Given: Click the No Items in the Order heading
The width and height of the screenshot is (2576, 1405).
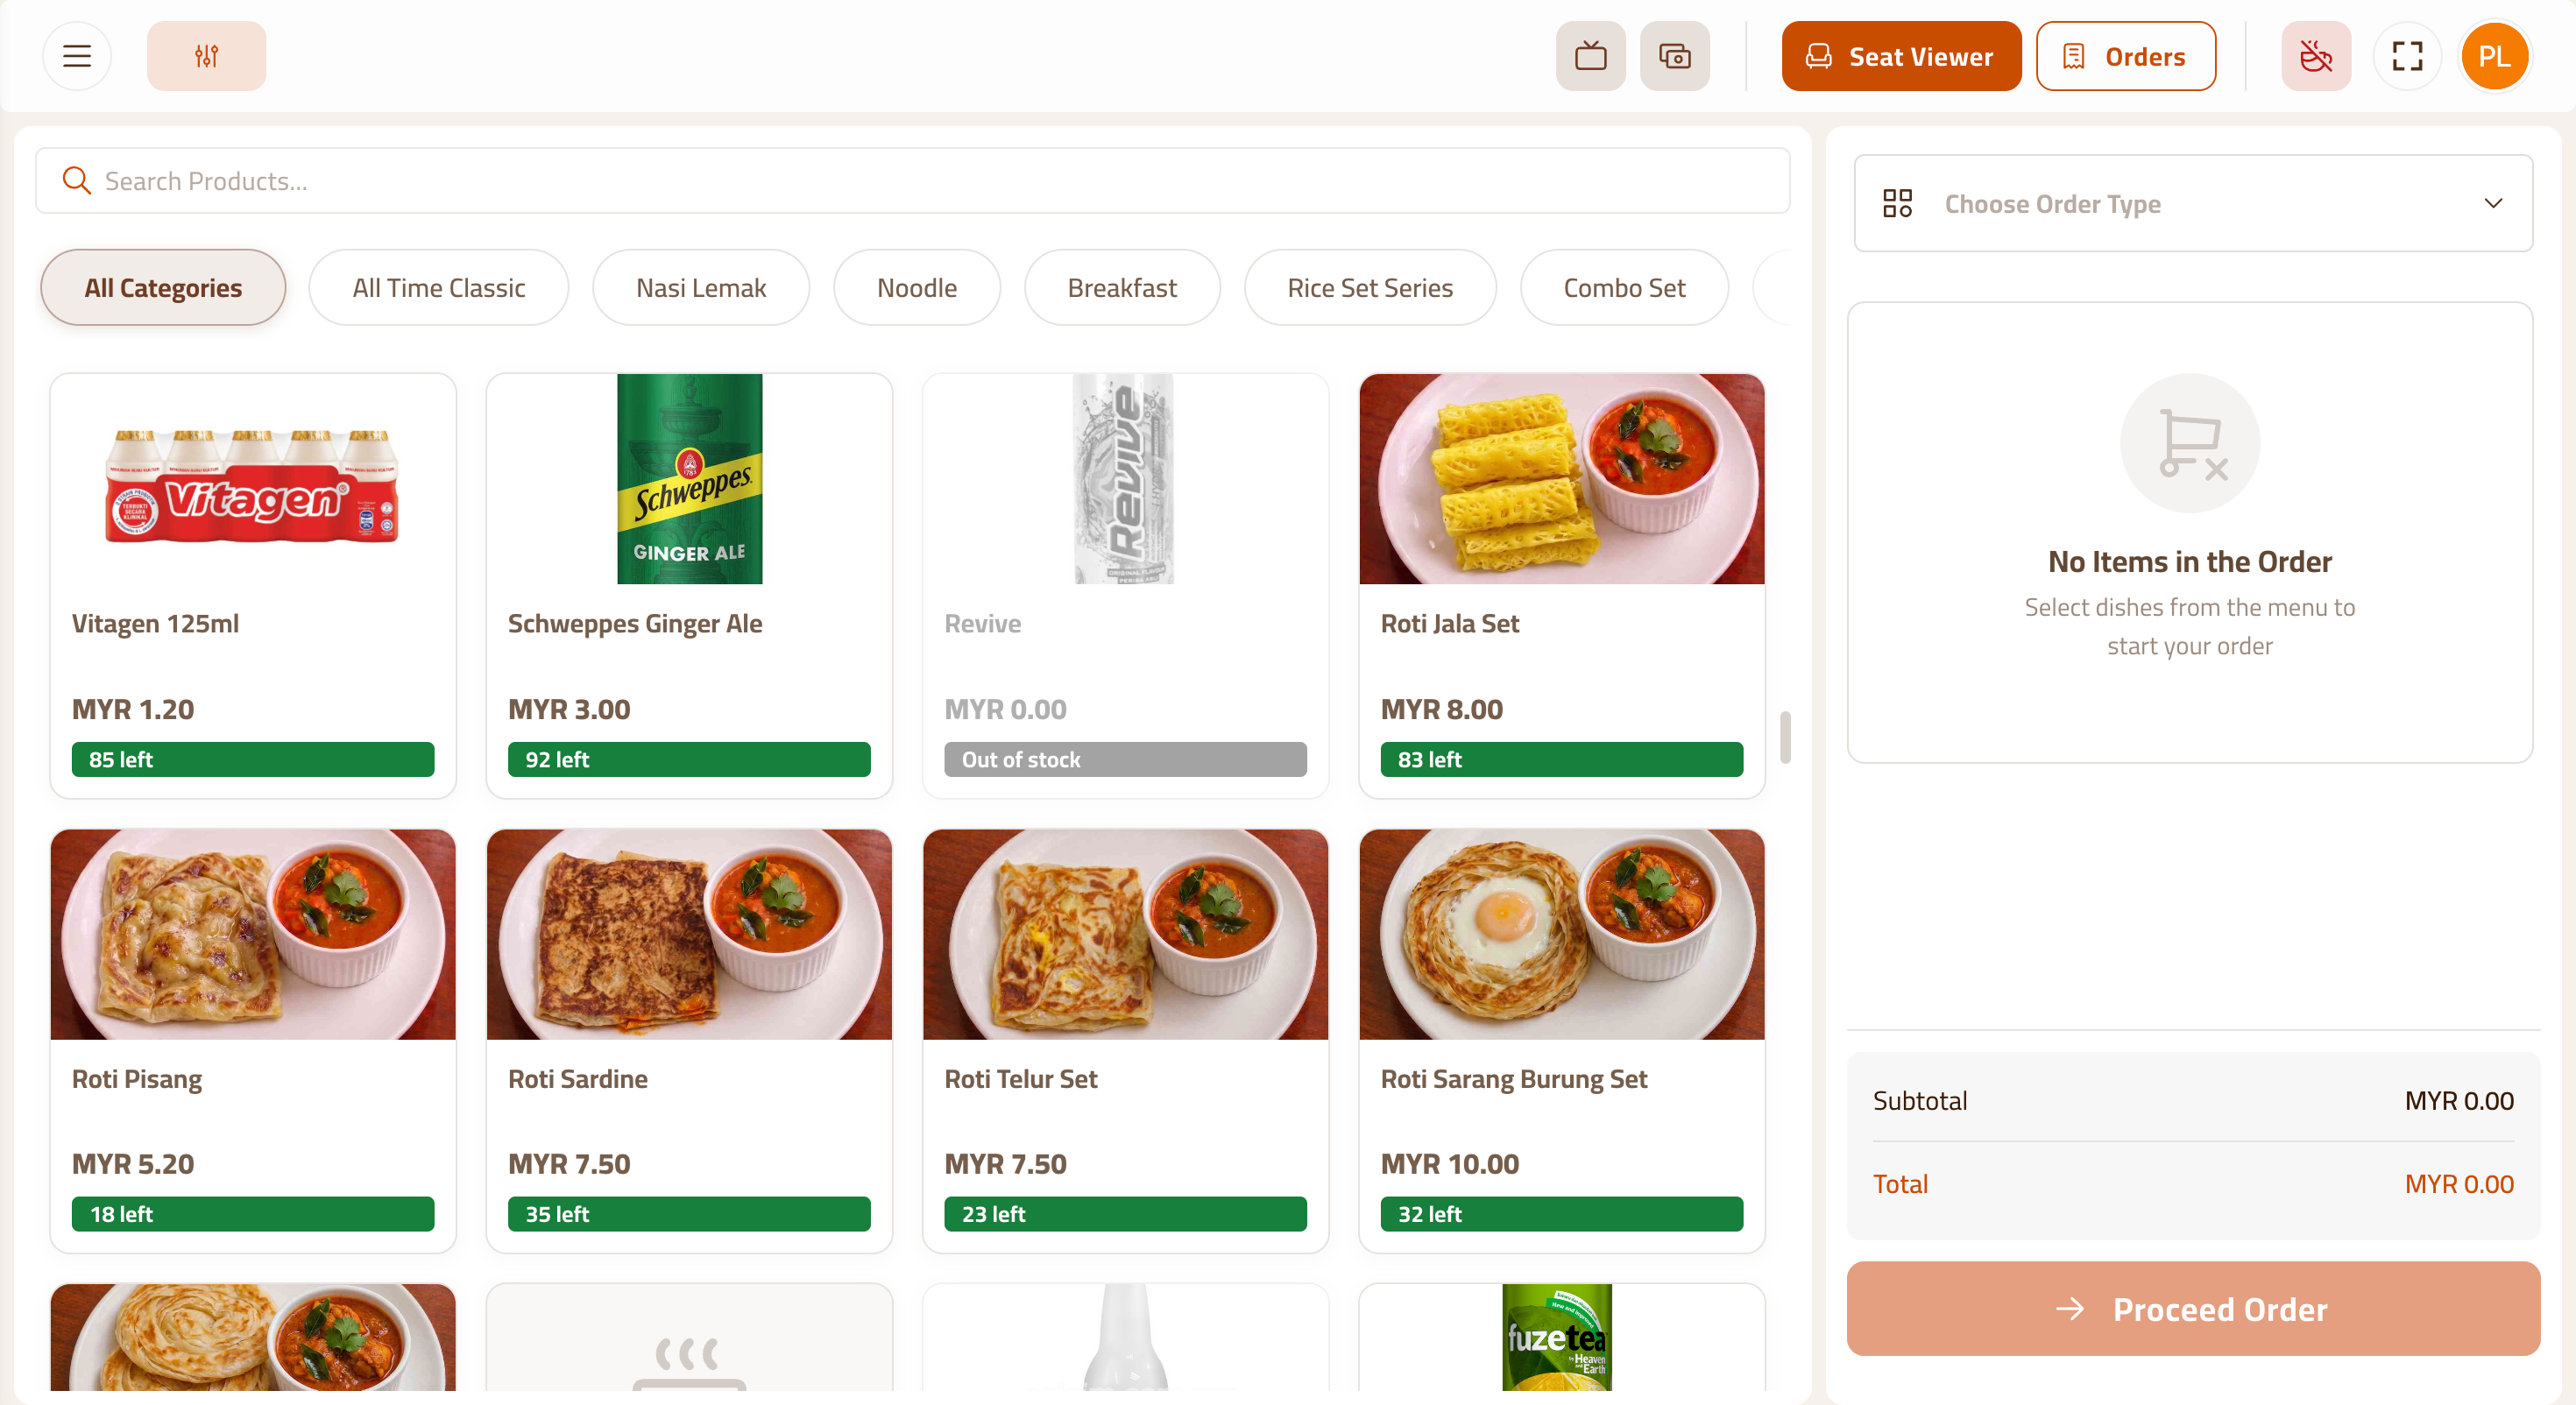Looking at the screenshot, I should (2190, 562).
